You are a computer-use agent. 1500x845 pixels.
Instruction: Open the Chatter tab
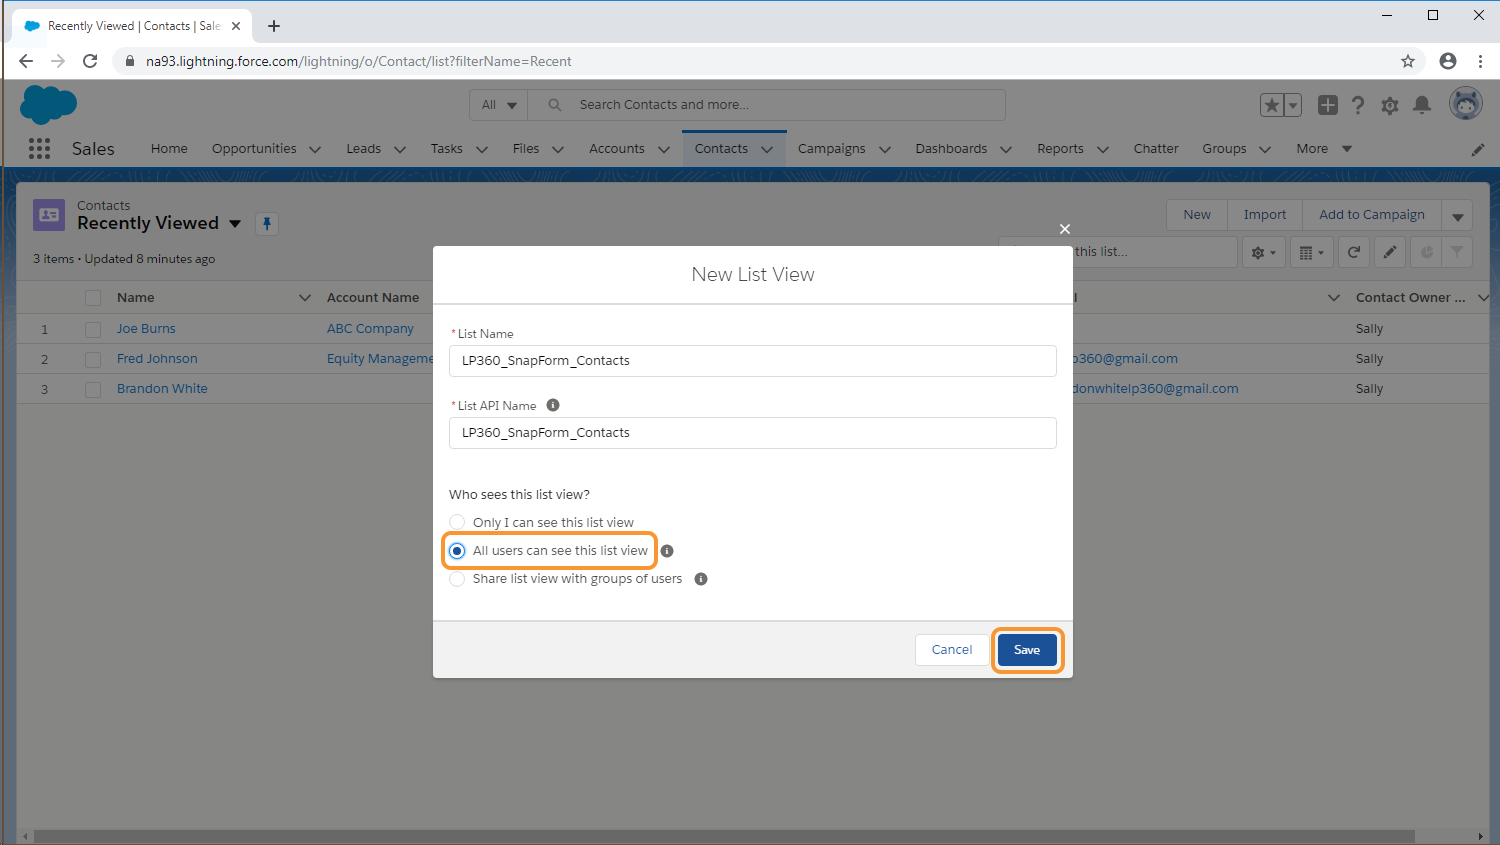tap(1156, 149)
